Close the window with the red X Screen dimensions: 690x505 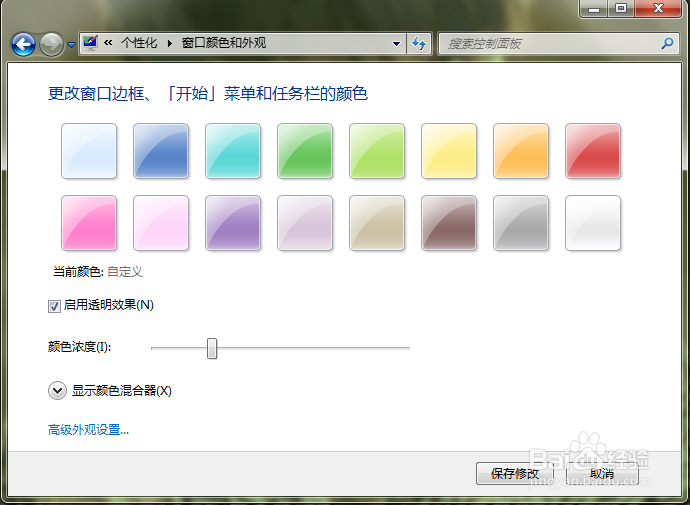click(x=658, y=8)
